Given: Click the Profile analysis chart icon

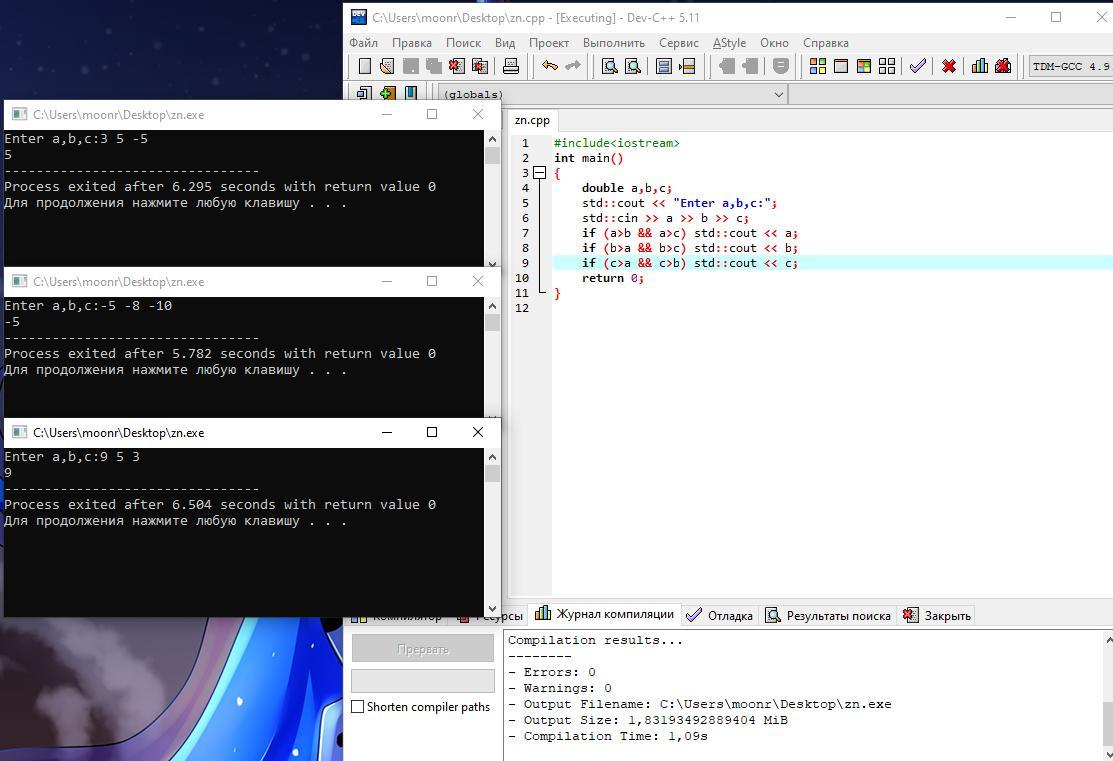Looking at the screenshot, I should [980, 66].
